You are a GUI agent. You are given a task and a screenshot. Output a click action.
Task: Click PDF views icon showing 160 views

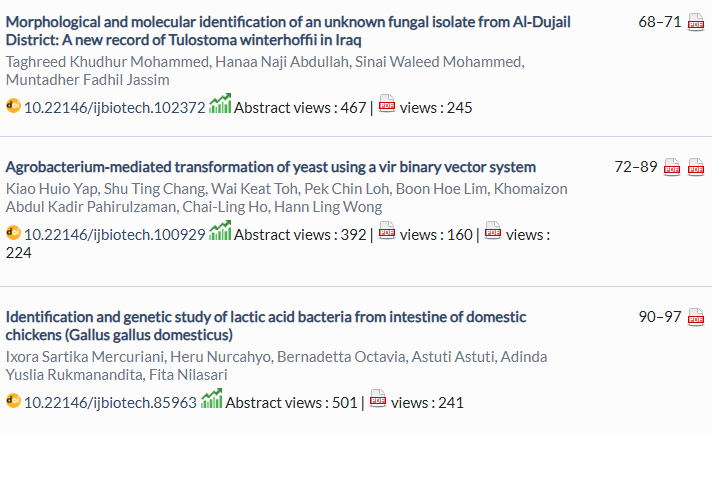pos(386,230)
